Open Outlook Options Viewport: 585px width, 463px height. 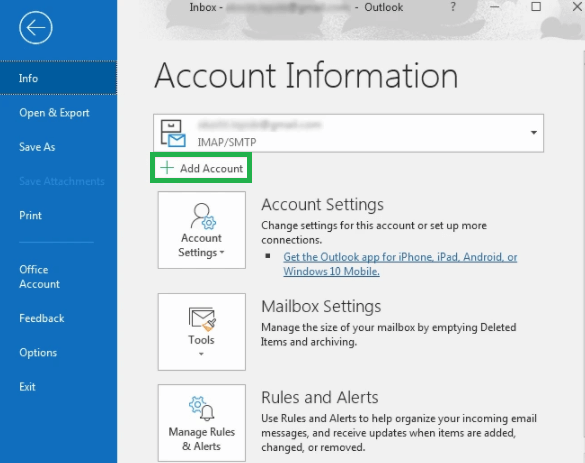click(x=38, y=353)
